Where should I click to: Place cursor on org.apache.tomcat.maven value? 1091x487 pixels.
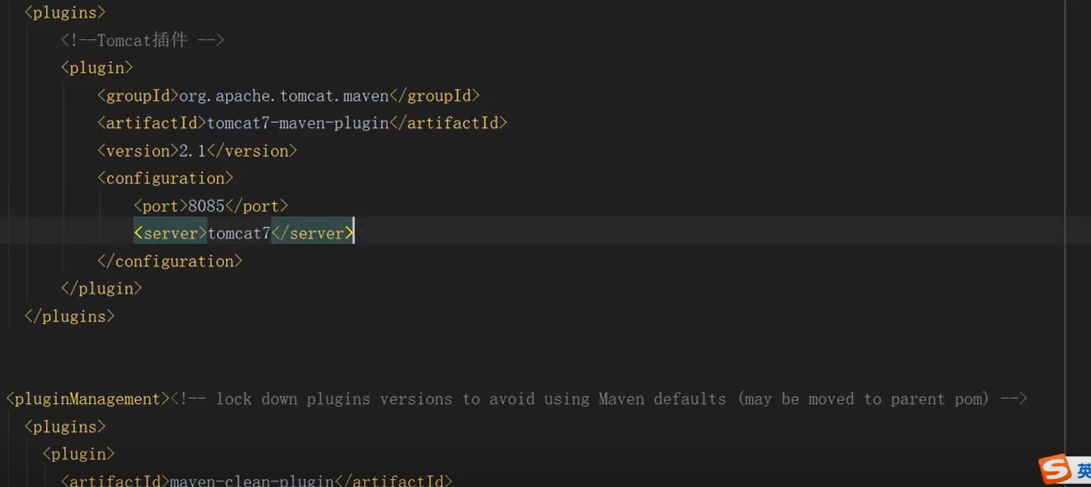[x=284, y=95]
